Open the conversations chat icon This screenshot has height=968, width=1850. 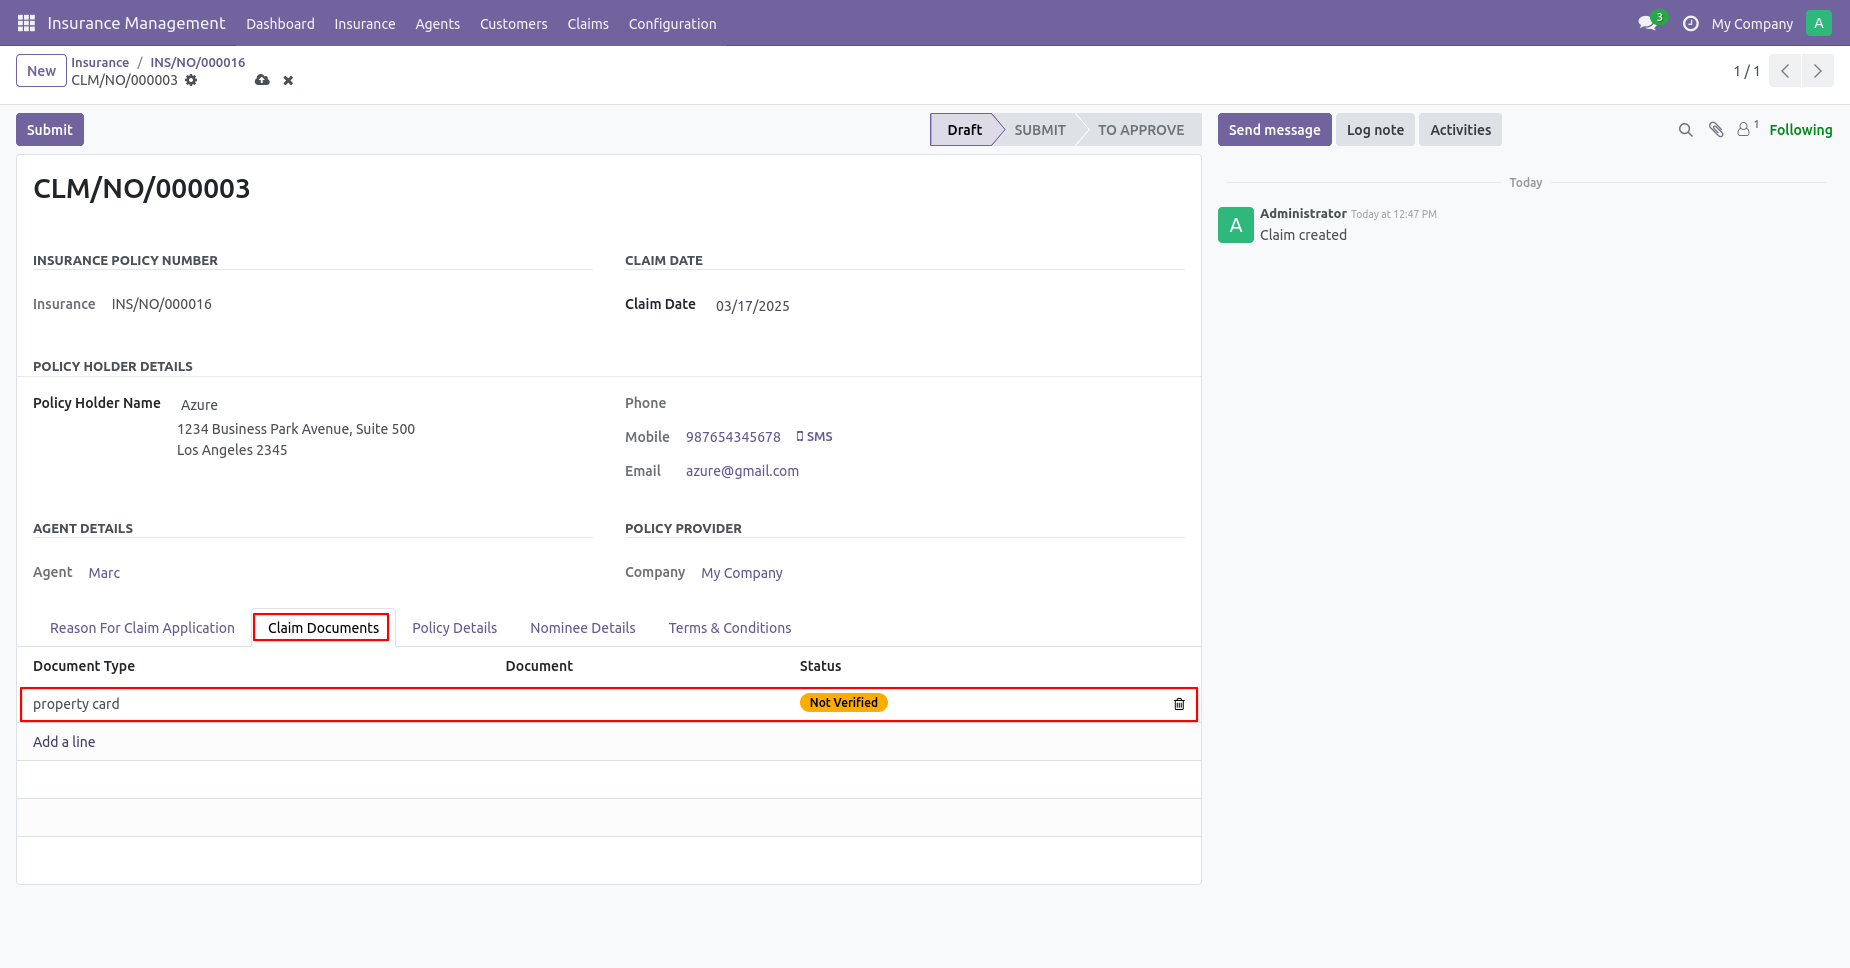[1647, 23]
